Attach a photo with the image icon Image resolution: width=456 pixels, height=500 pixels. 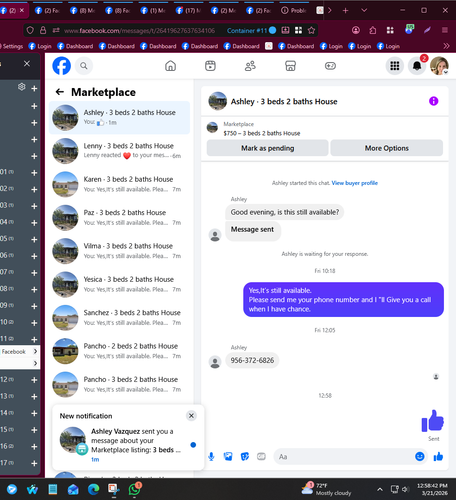tap(228, 456)
